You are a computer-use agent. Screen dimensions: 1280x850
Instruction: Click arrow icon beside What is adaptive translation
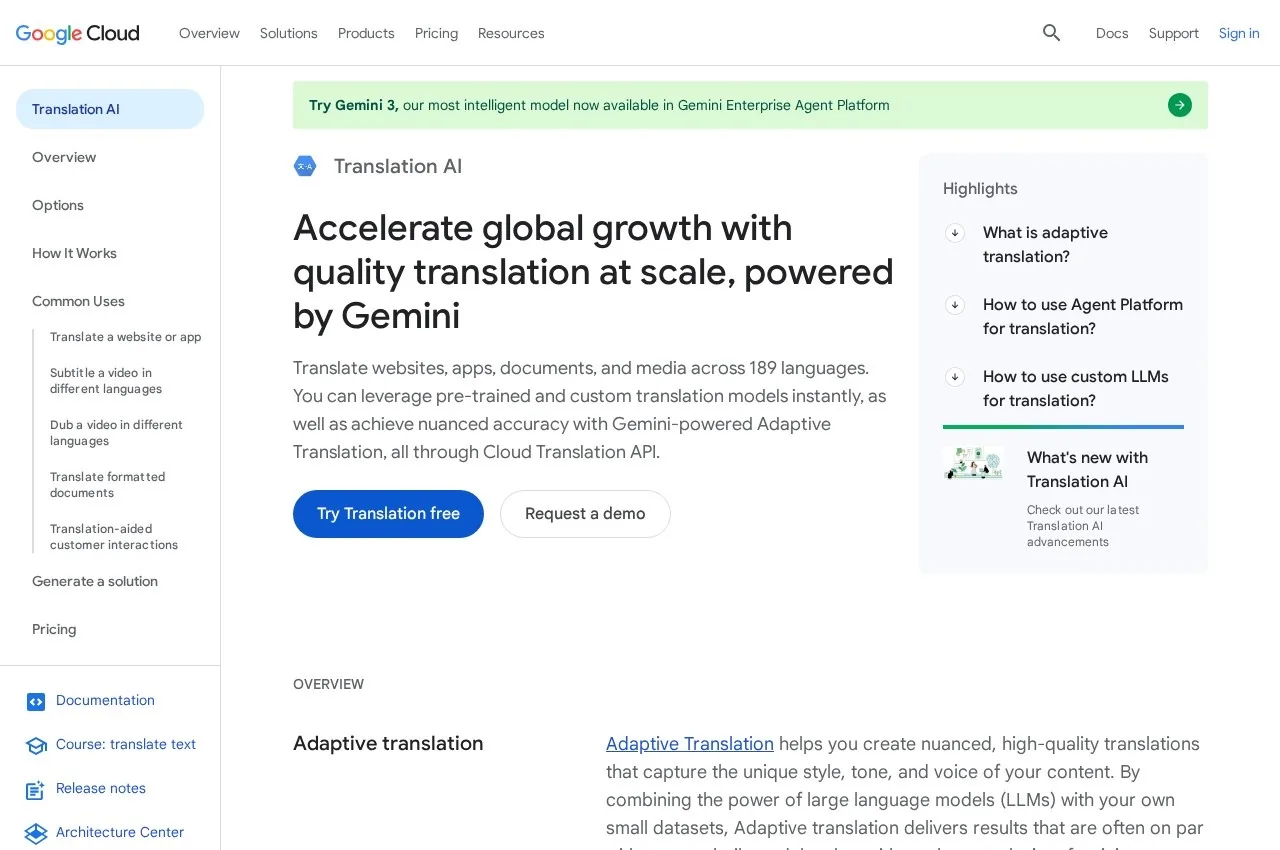coord(955,233)
